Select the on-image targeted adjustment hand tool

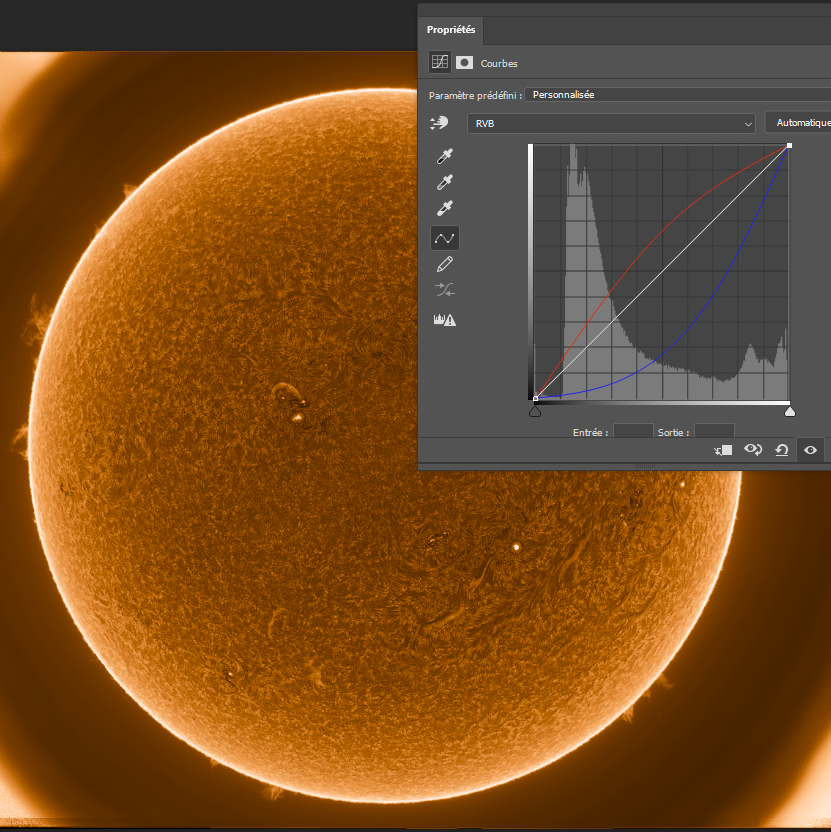click(439, 123)
